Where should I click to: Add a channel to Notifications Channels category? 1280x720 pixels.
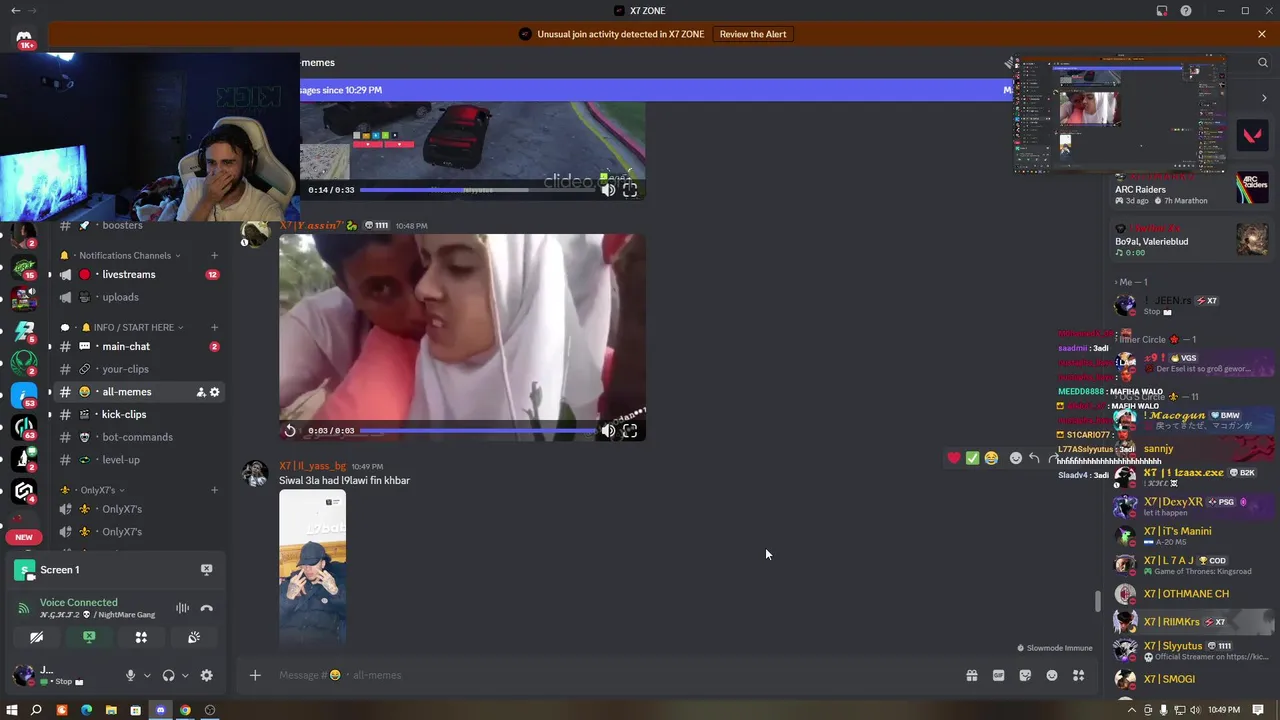point(214,255)
